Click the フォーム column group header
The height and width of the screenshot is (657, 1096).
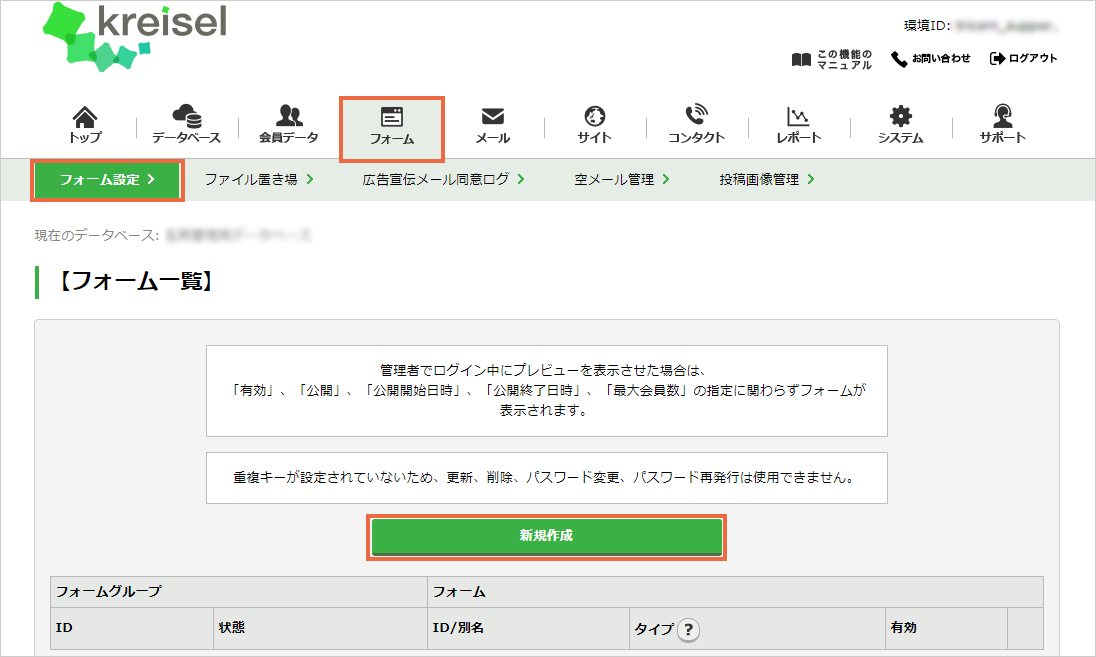click(x=735, y=592)
